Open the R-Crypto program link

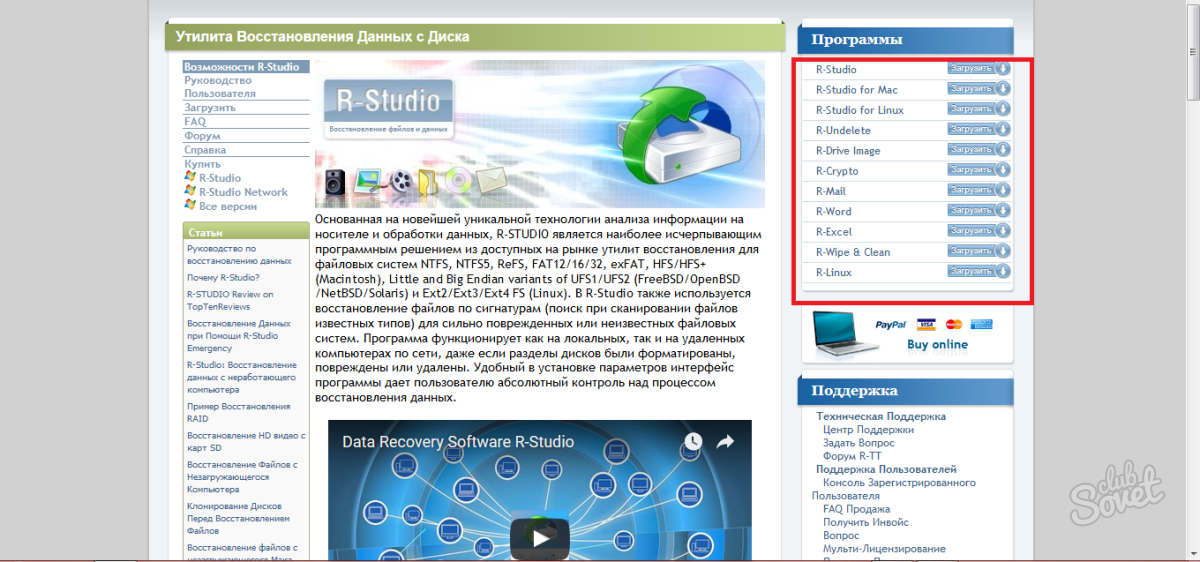pos(837,171)
